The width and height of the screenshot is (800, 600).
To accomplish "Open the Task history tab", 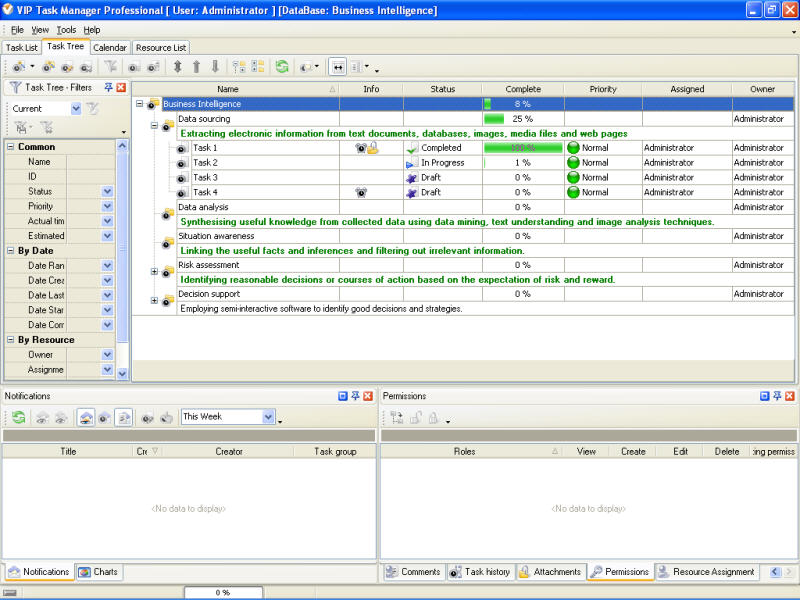I will click(x=480, y=572).
